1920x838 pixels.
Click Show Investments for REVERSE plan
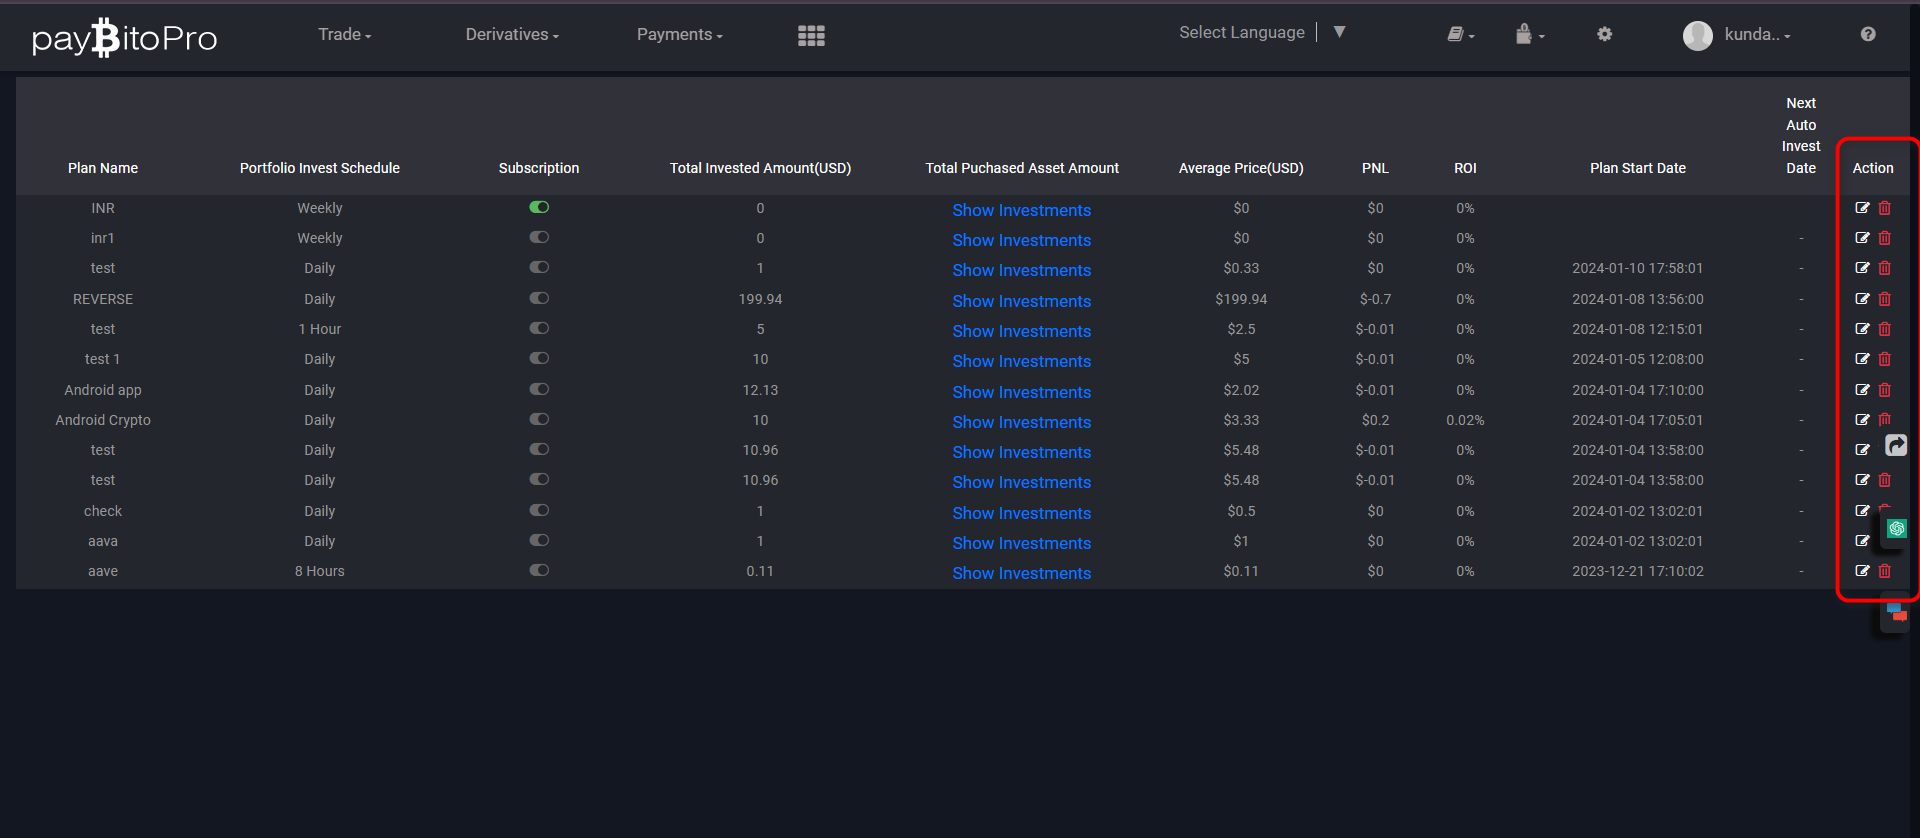click(x=1021, y=301)
